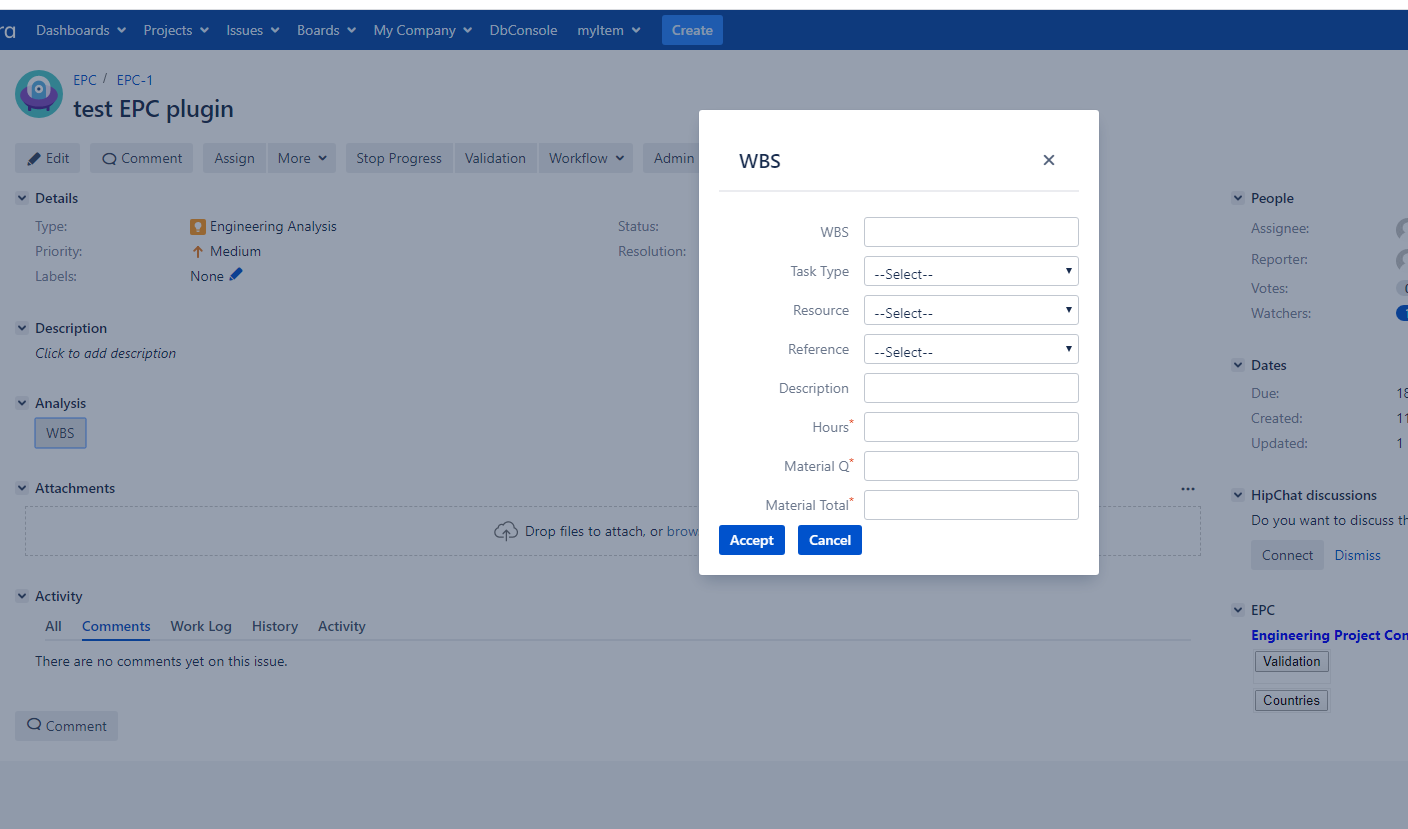
Task: Close the WBS dialog with the X
Action: [1049, 160]
